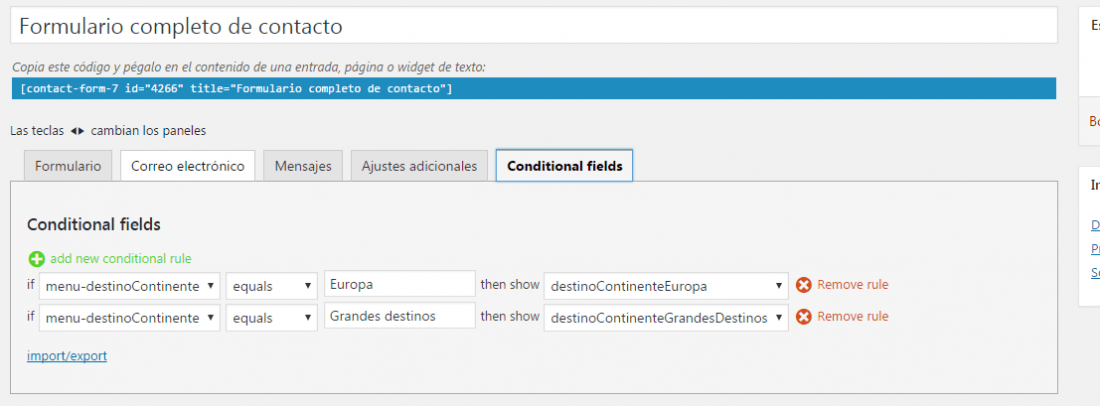The height and width of the screenshot is (406, 1100).
Task: Open destinoContinenteGrandesDestinos group dropdown
Action: pos(666,318)
